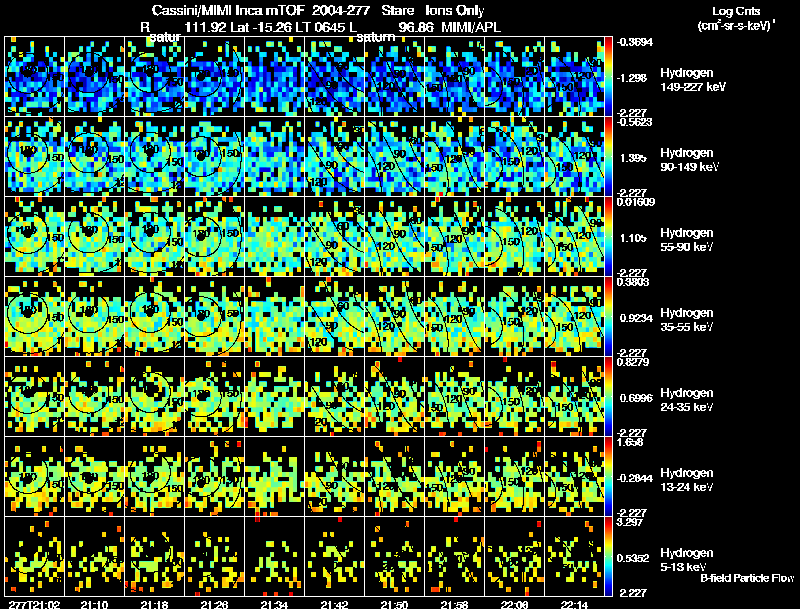Click the 'Ions Only' header text
This screenshot has width=800, height=609.
pyautogui.click(x=455, y=11)
